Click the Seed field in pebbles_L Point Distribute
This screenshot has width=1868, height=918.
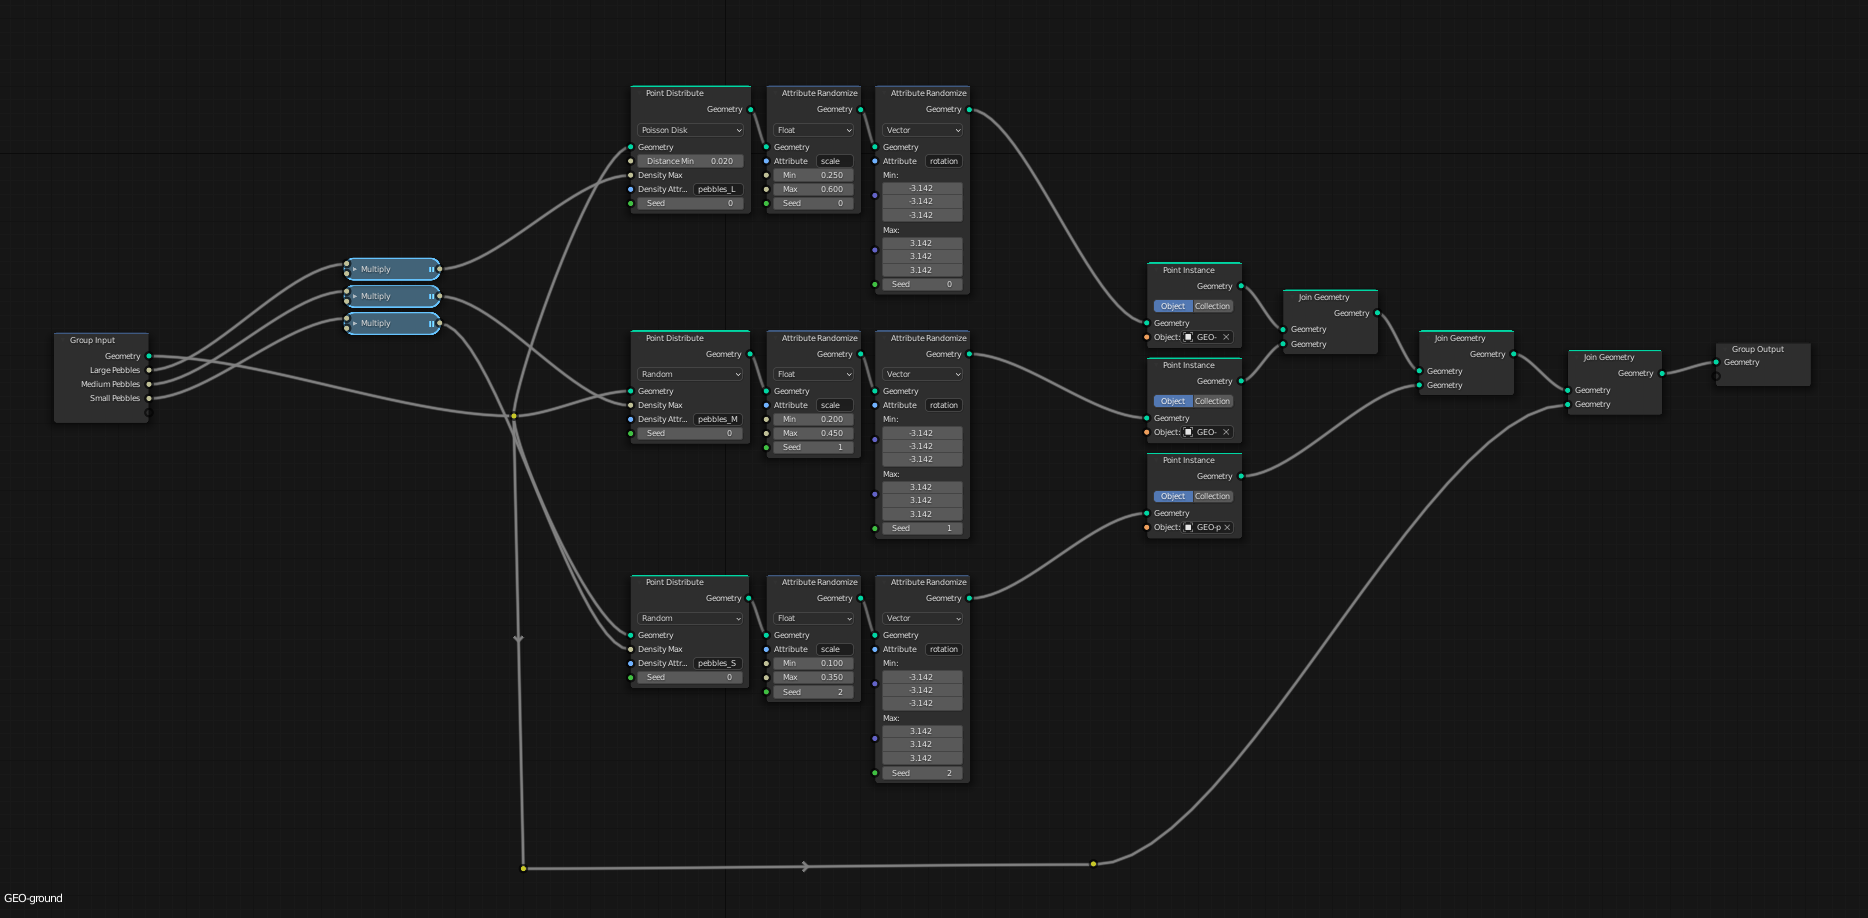point(691,203)
